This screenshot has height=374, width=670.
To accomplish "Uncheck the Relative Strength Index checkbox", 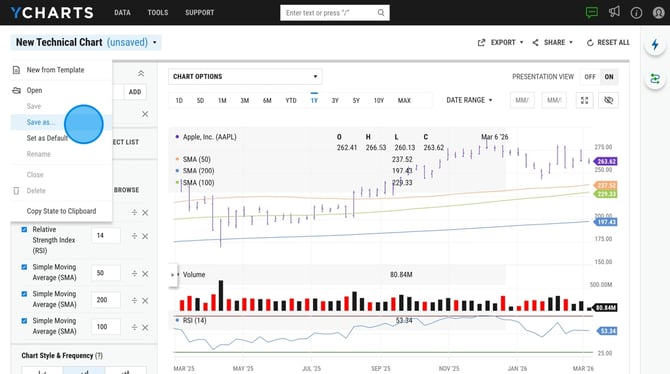I will coord(24,230).
